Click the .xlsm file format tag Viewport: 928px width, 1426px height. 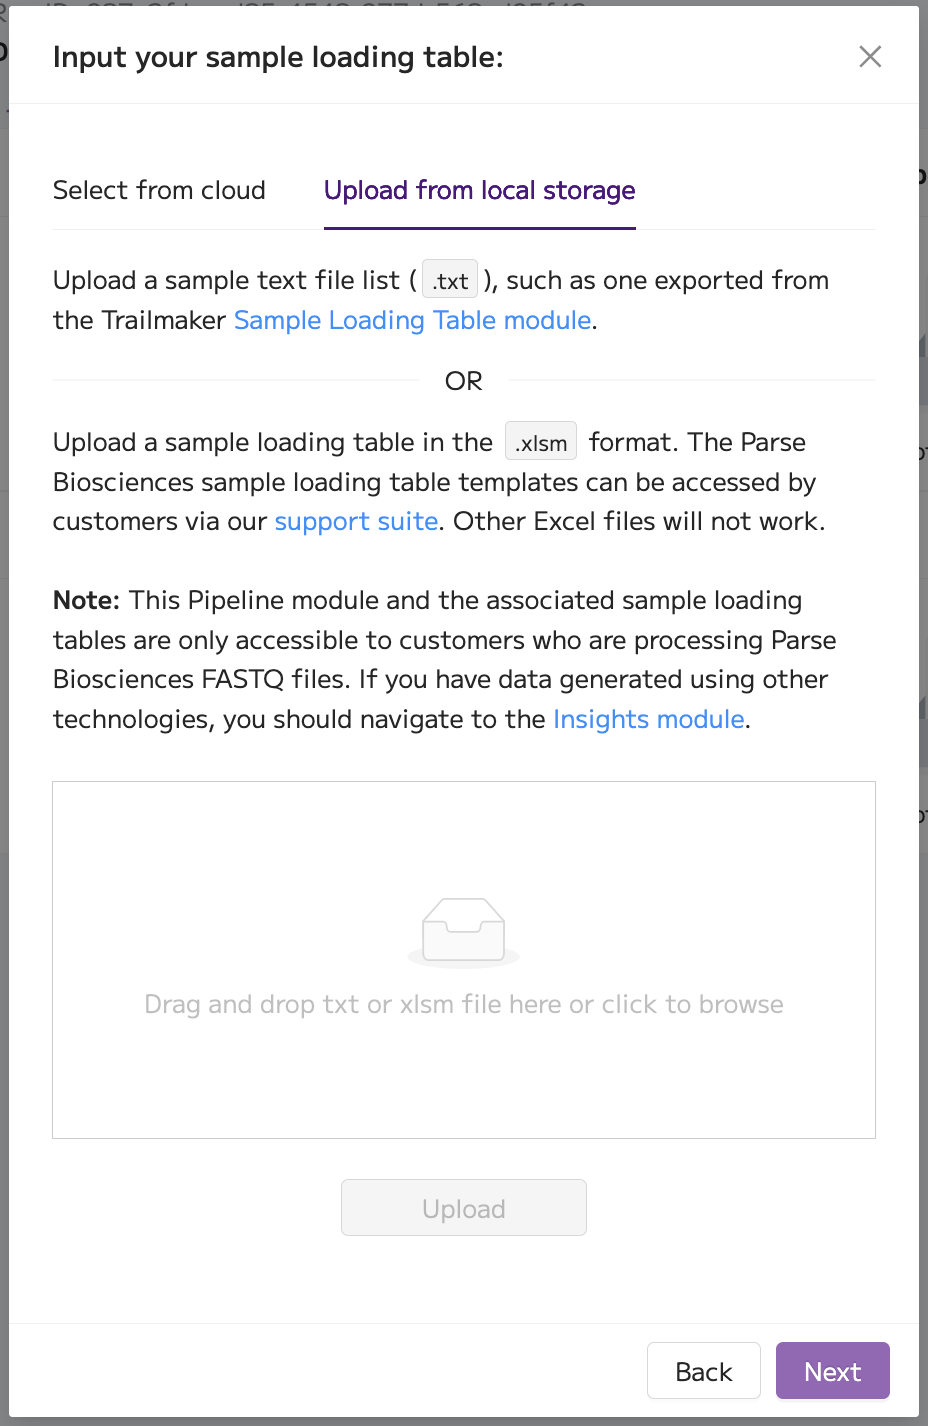click(541, 442)
